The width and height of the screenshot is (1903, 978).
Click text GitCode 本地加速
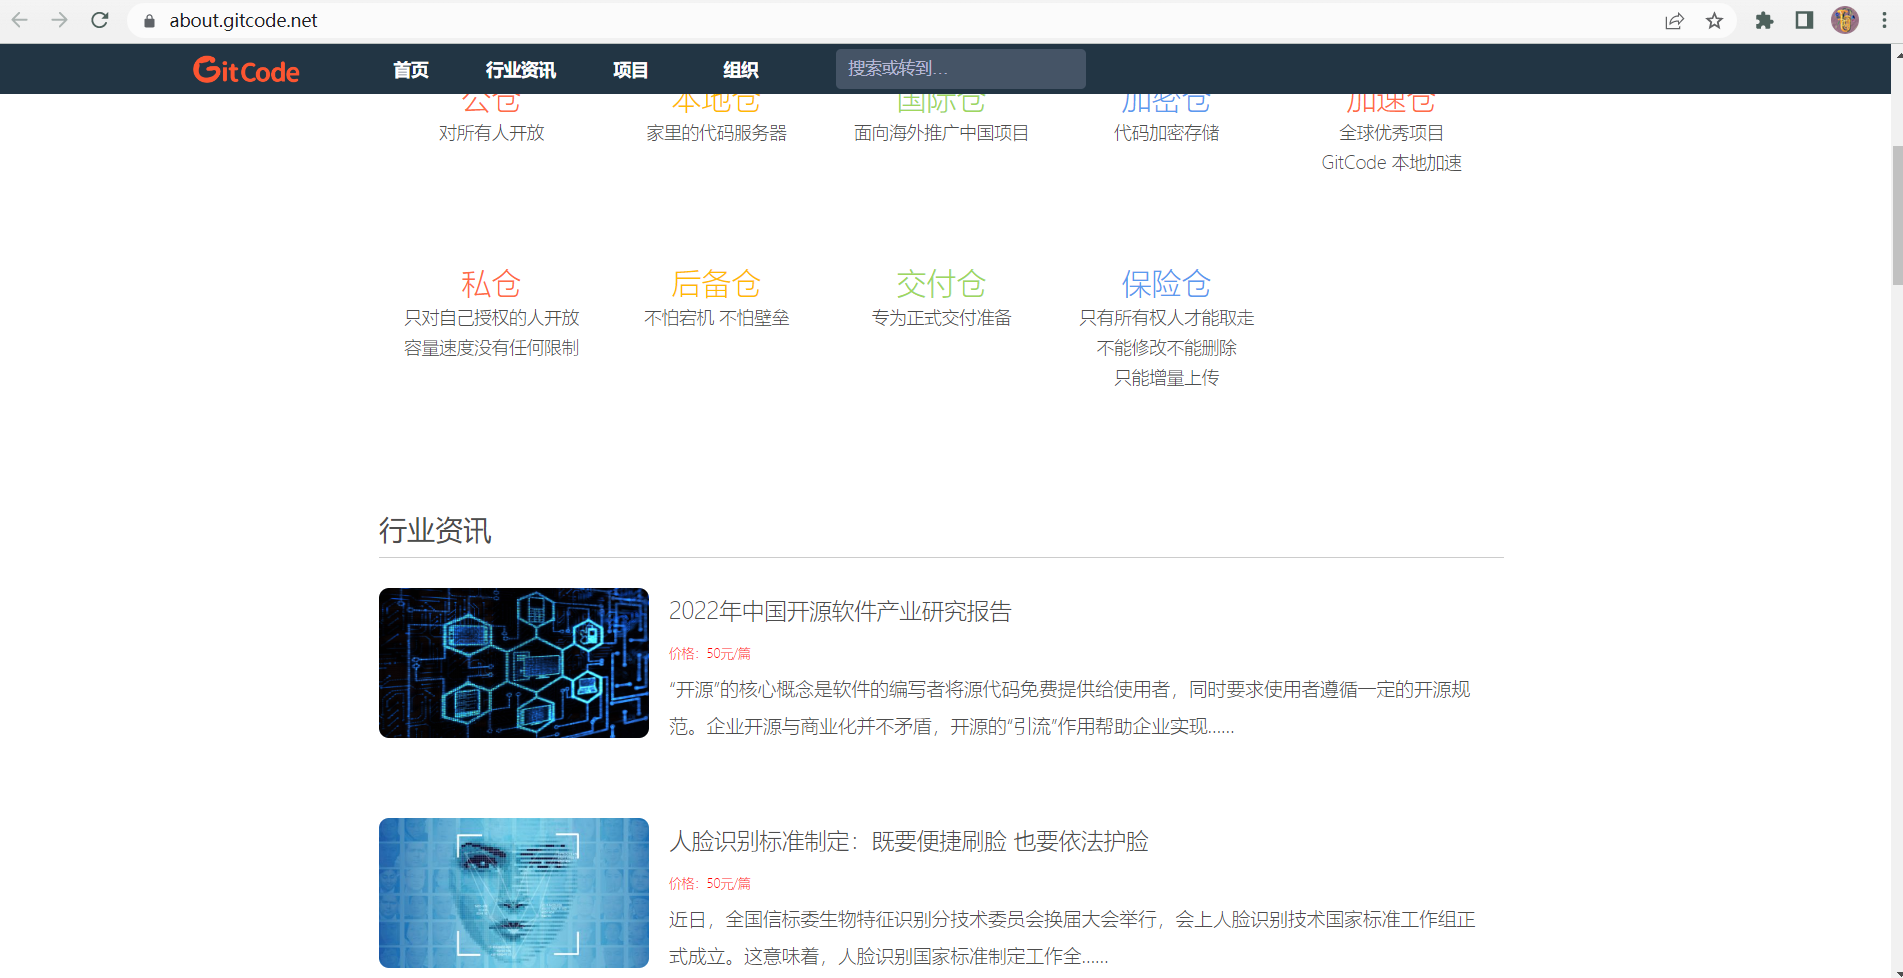(x=1391, y=163)
